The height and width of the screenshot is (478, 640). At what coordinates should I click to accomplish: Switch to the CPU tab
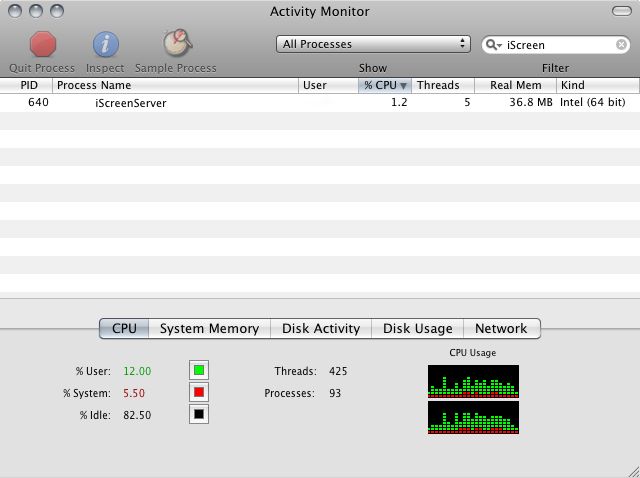(x=124, y=329)
